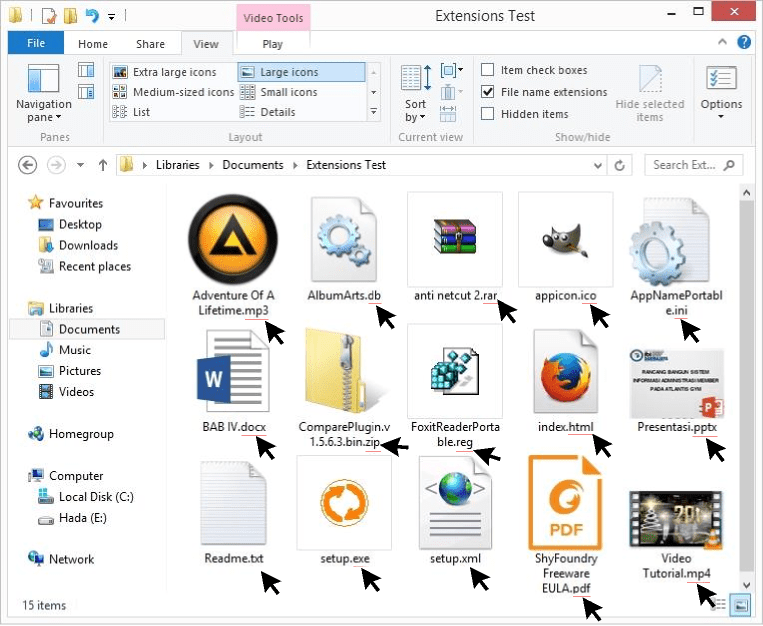
Task: Select the setup.xml file icon
Action: click(x=455, y=503)
